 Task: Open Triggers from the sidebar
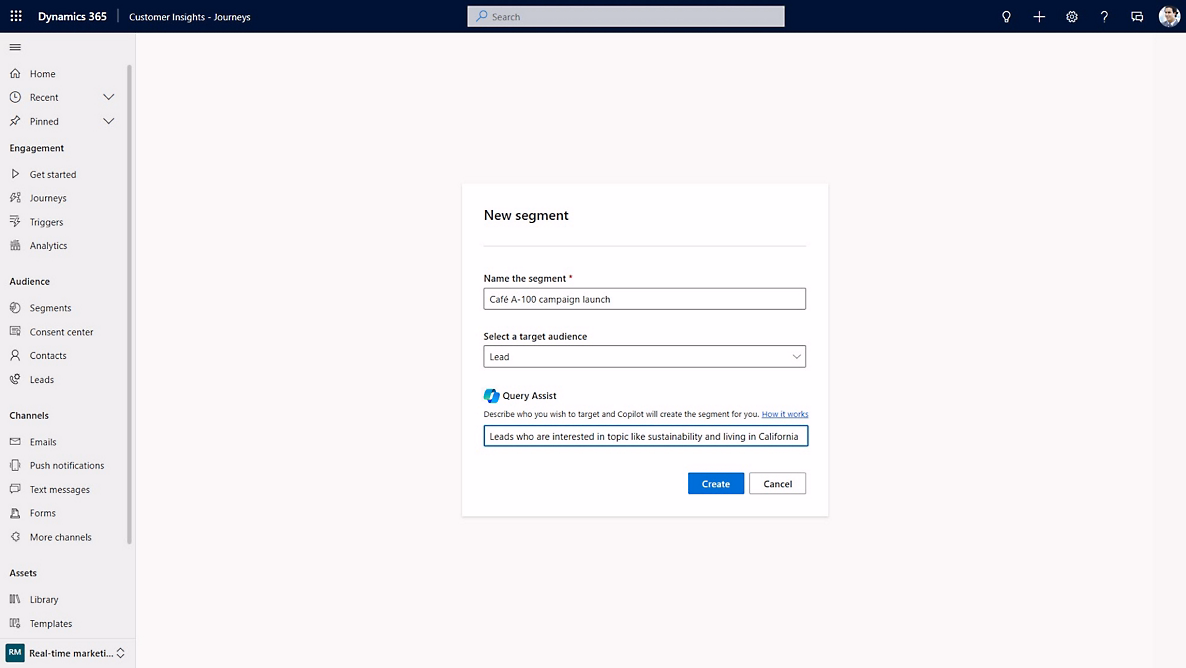pos(17,221)
